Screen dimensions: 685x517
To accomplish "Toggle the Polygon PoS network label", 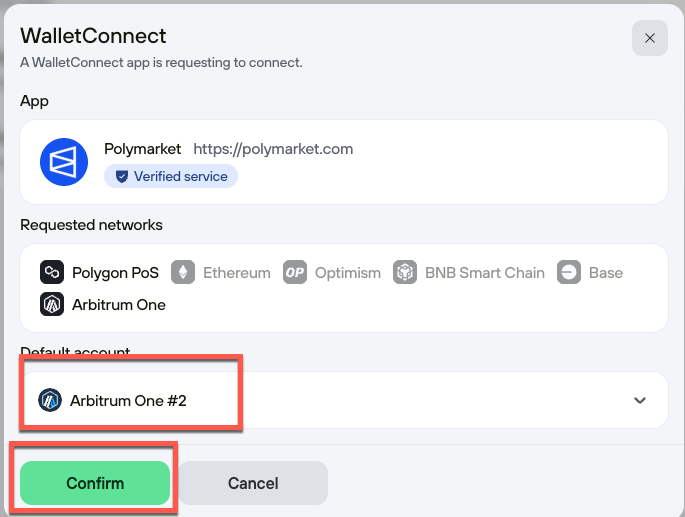I will click(x=115, y=273).
